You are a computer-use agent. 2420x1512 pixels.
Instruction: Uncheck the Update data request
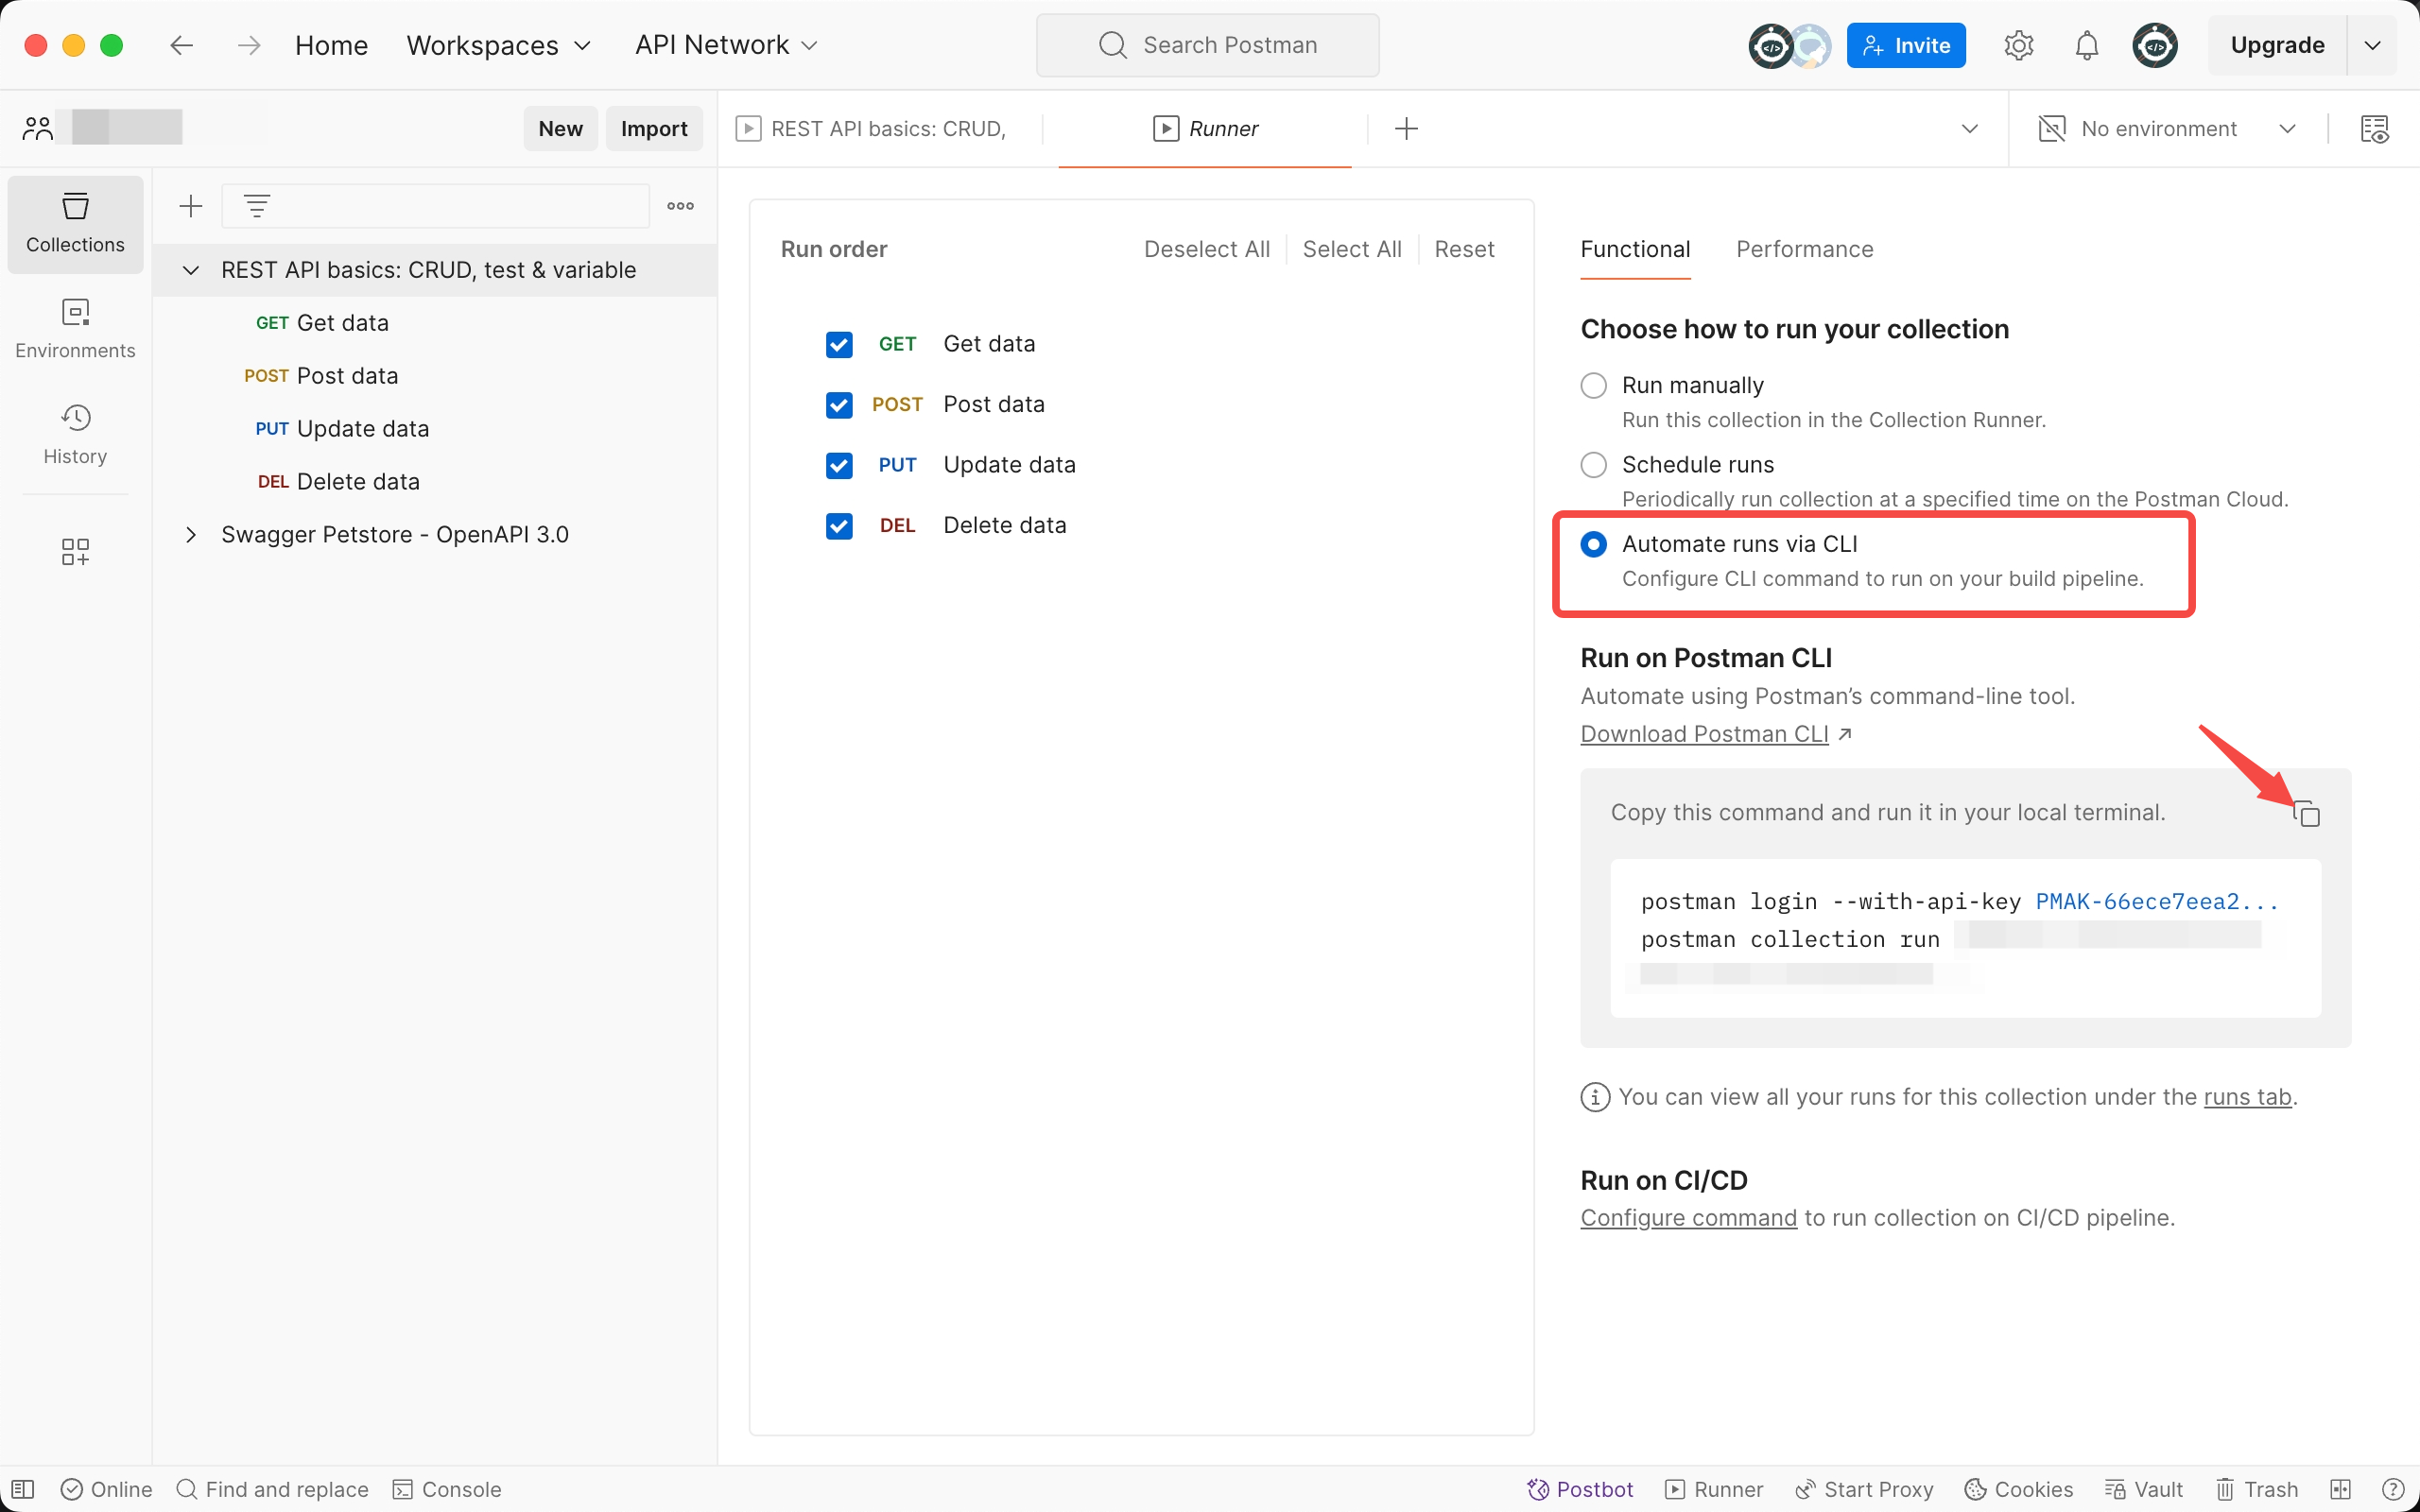point(839,465)
